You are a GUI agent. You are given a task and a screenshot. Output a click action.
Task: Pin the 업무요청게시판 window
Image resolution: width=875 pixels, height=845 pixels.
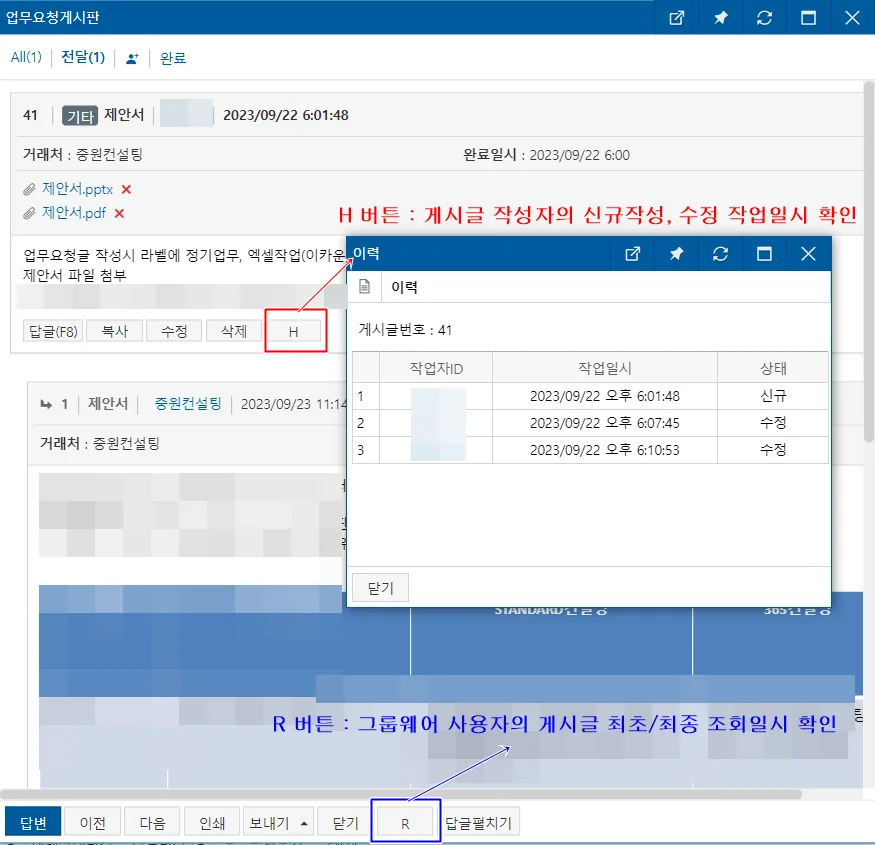(720, 18)
